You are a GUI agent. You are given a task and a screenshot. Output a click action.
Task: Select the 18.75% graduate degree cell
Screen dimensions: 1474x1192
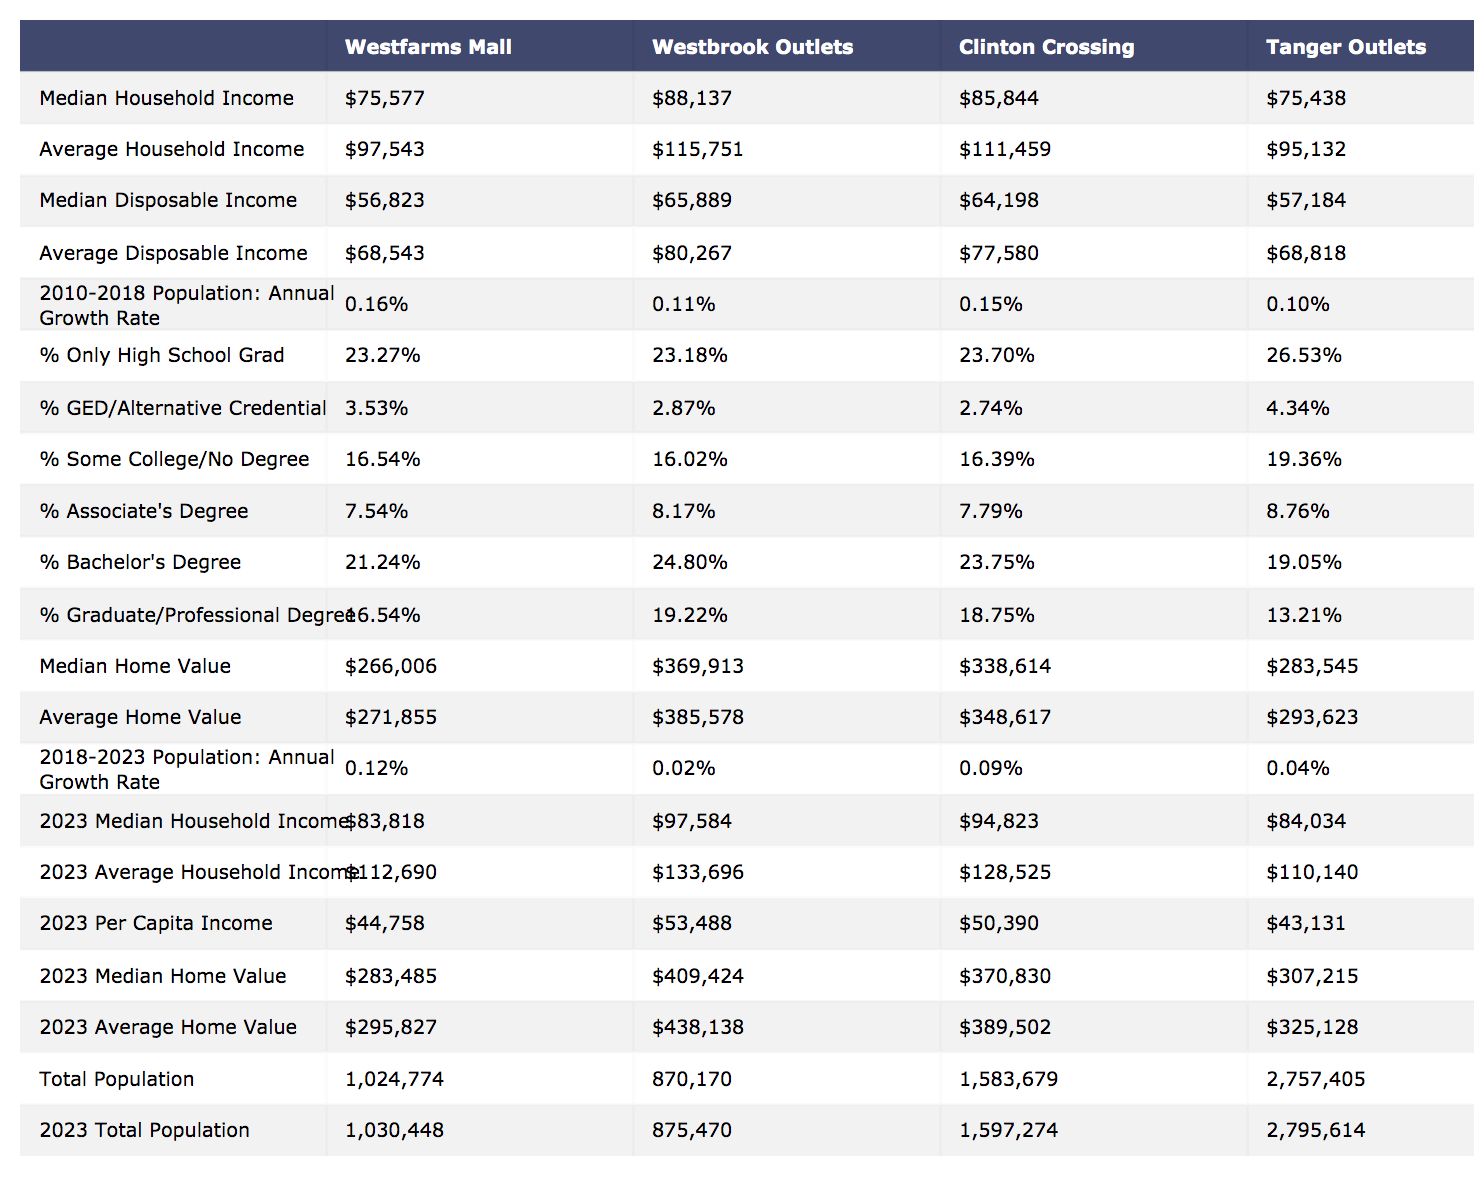pos(997,615)
